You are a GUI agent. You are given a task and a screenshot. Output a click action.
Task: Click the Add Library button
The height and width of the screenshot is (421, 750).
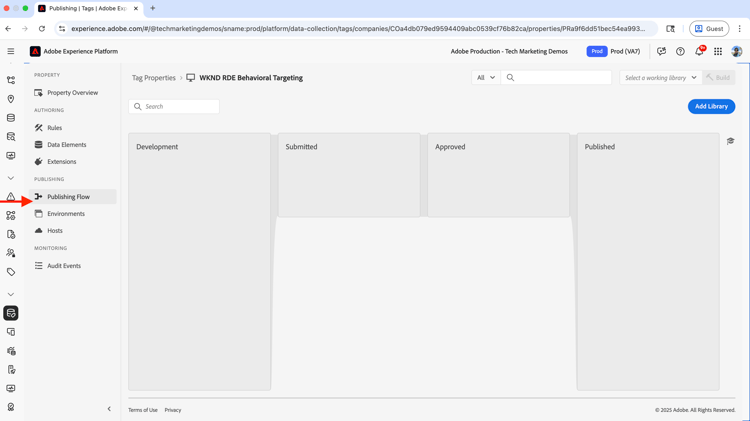711,106
